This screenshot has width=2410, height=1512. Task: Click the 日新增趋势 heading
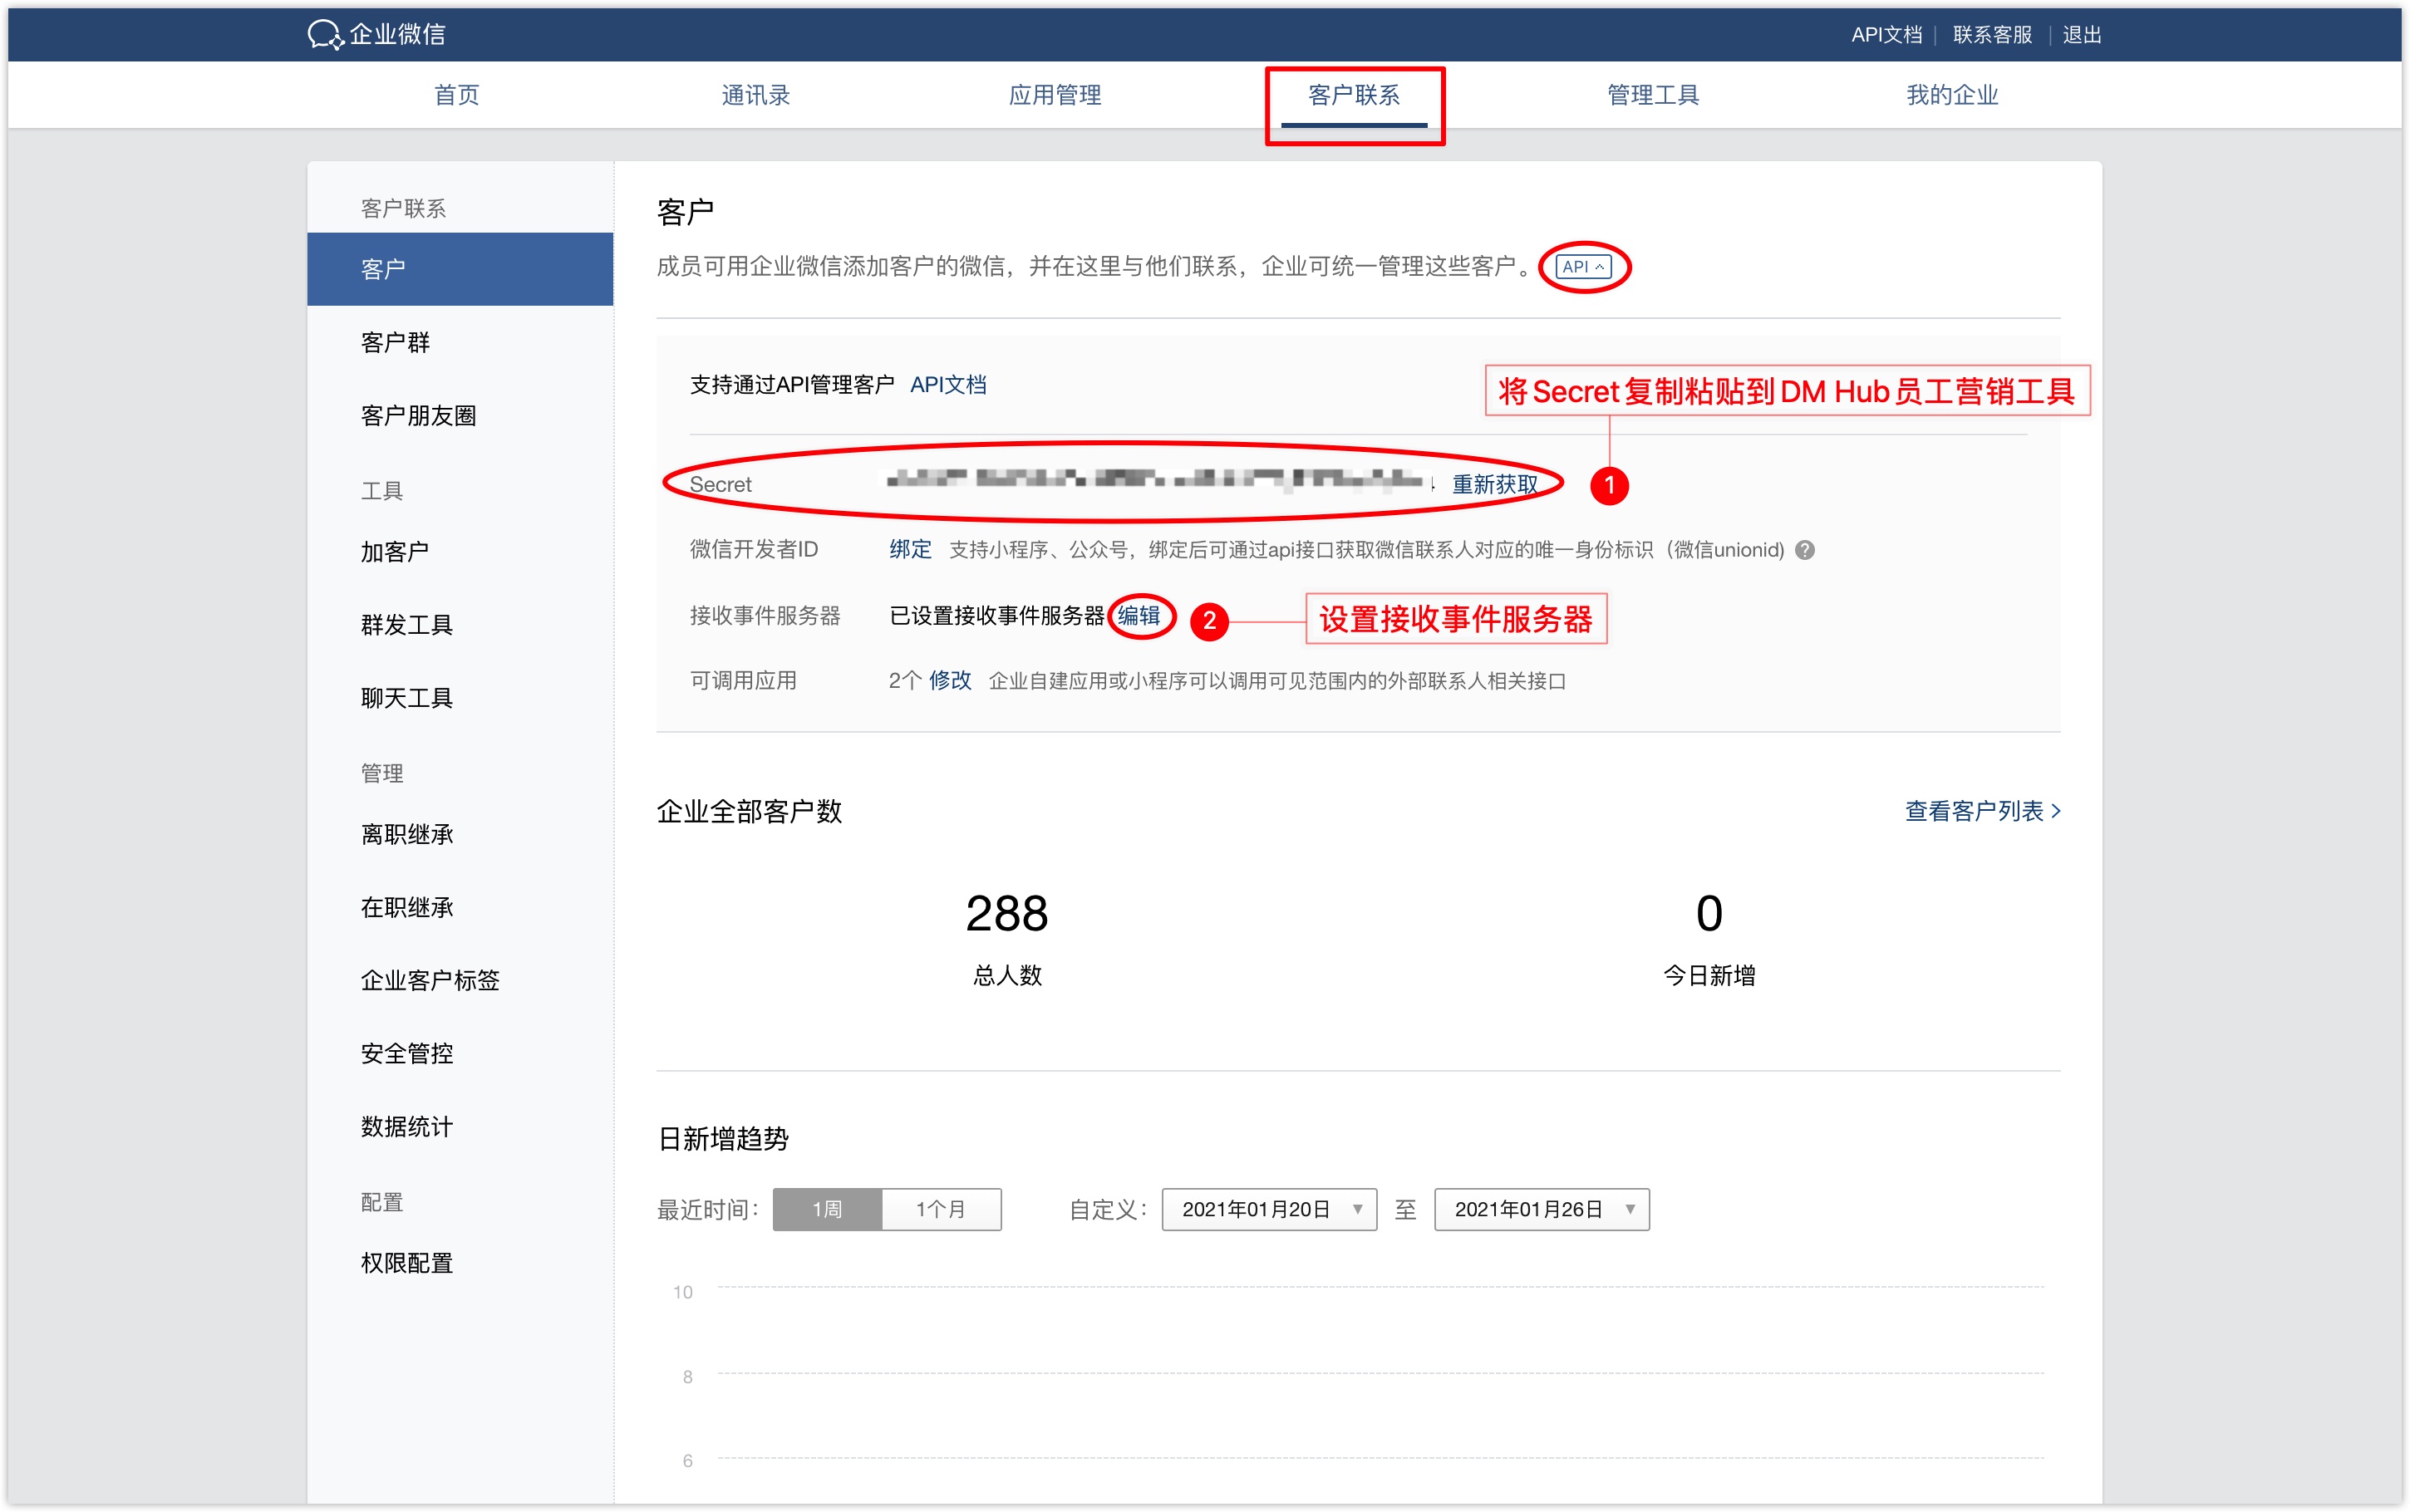point(723,1138)
